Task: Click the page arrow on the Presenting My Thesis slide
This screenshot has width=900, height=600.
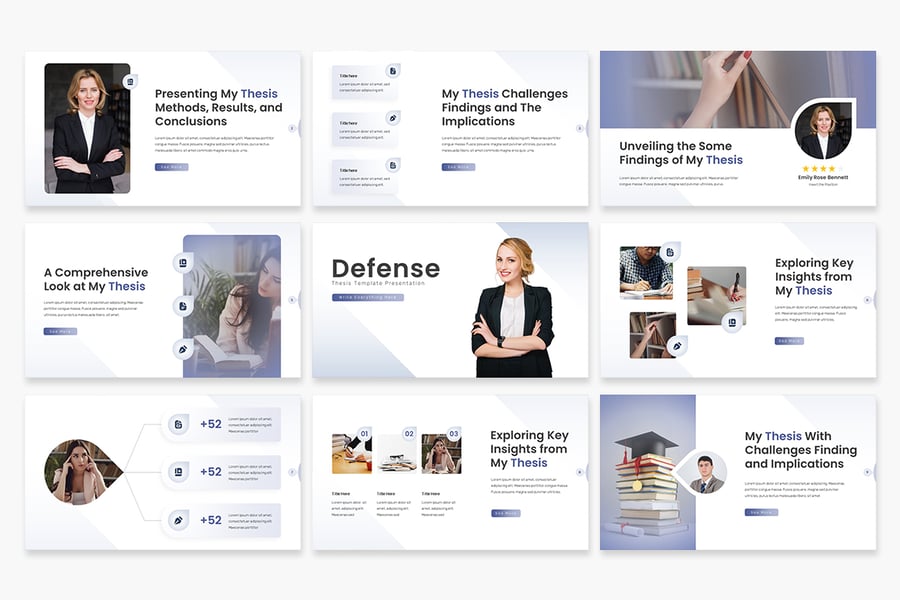Action: (292, 128)
